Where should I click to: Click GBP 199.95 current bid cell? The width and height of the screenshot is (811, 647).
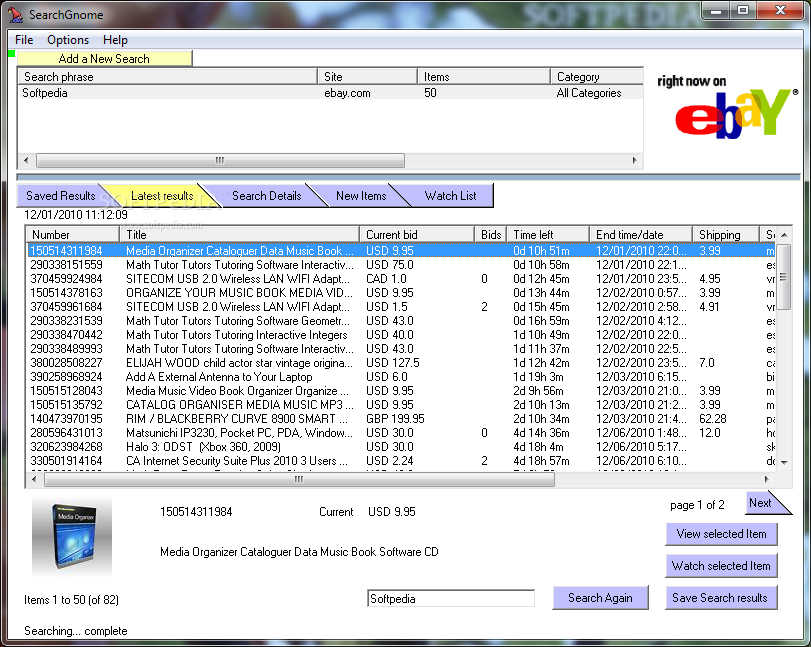pos(395,418)
